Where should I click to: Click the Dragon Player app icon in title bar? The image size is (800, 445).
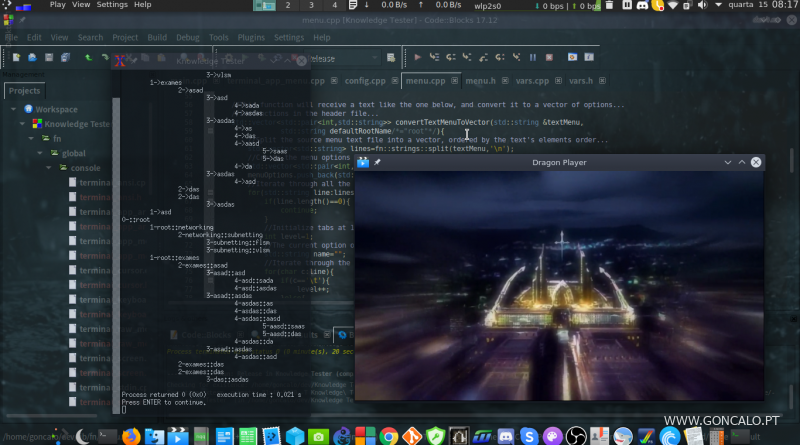(363, 162)
